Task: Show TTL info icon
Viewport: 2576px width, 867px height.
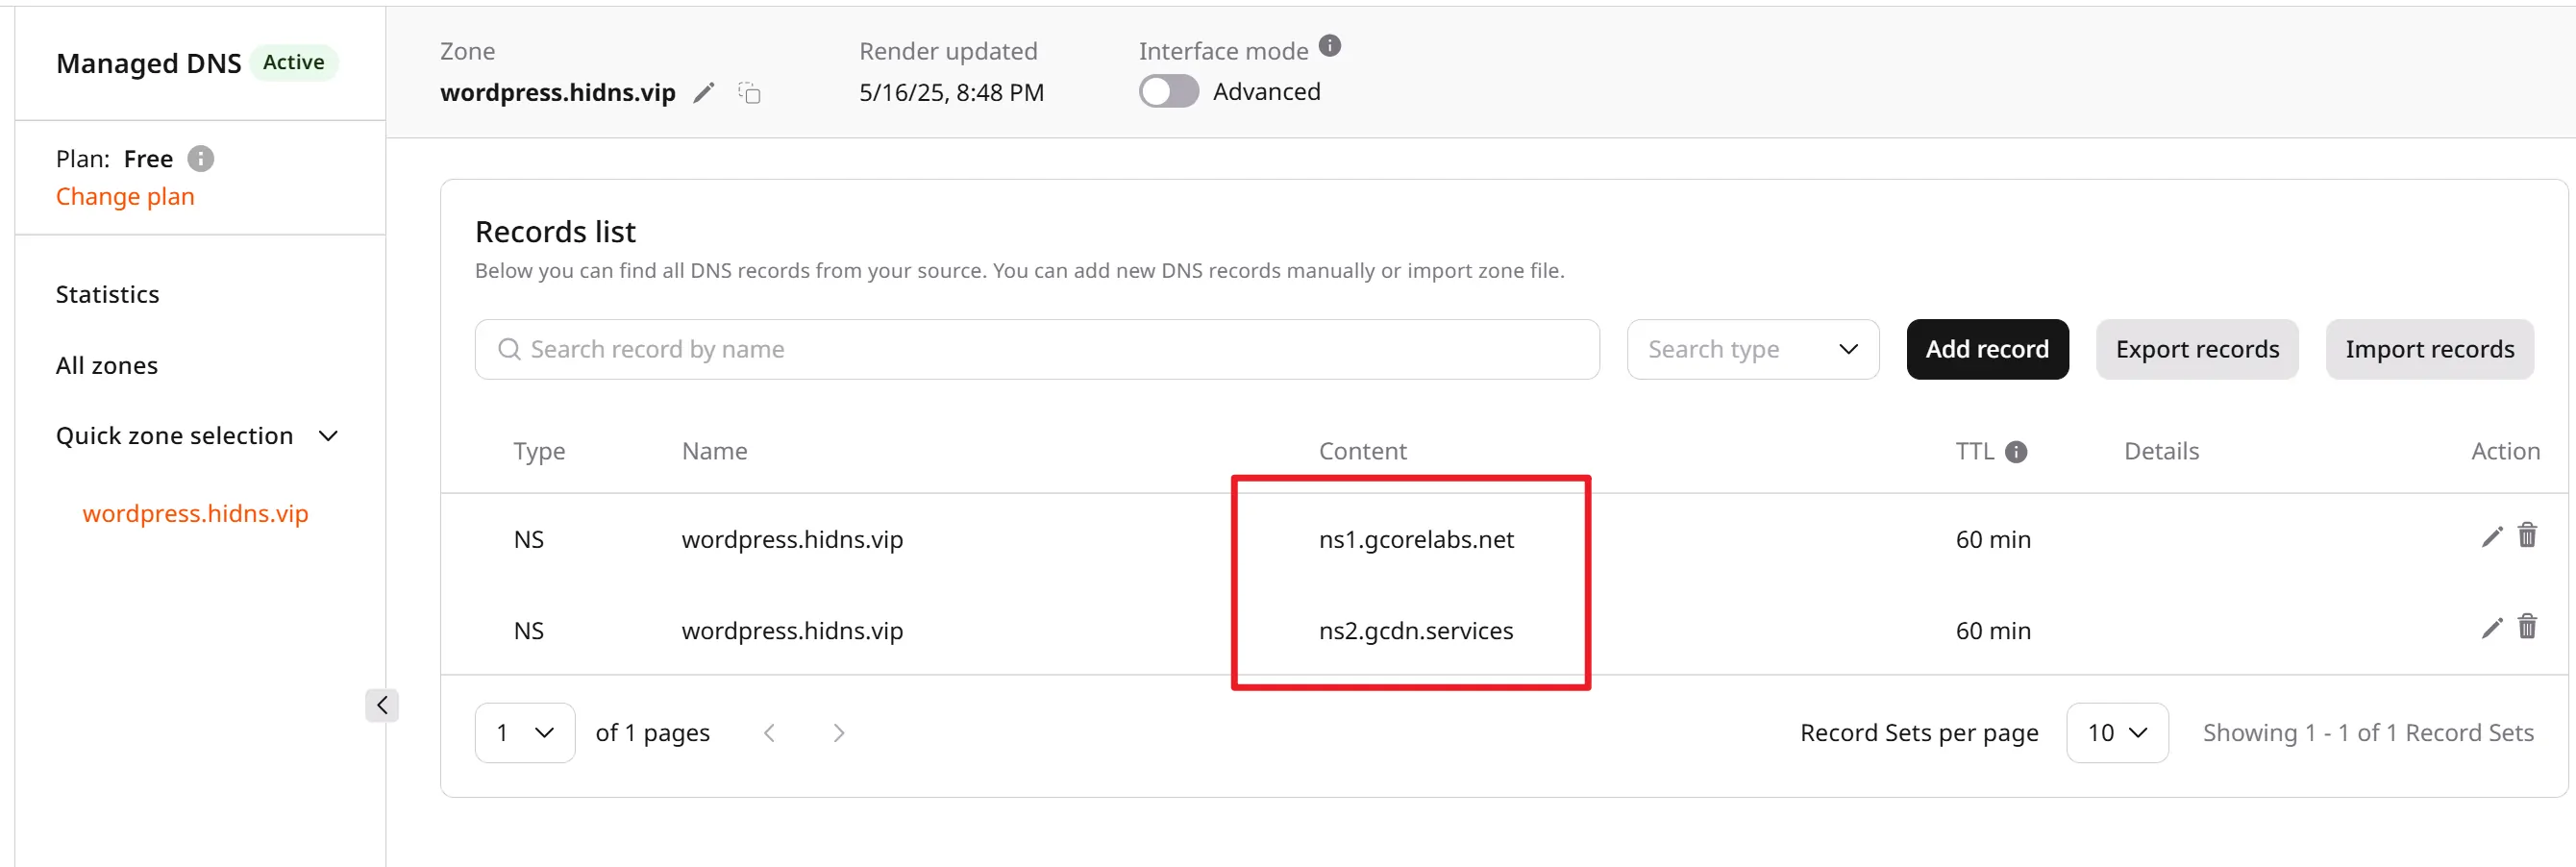Action: (2016, 452)
